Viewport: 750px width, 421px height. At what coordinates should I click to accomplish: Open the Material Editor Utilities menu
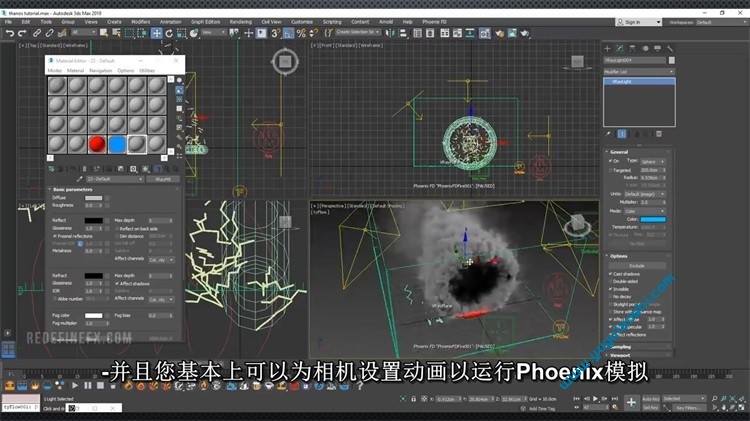147,71
